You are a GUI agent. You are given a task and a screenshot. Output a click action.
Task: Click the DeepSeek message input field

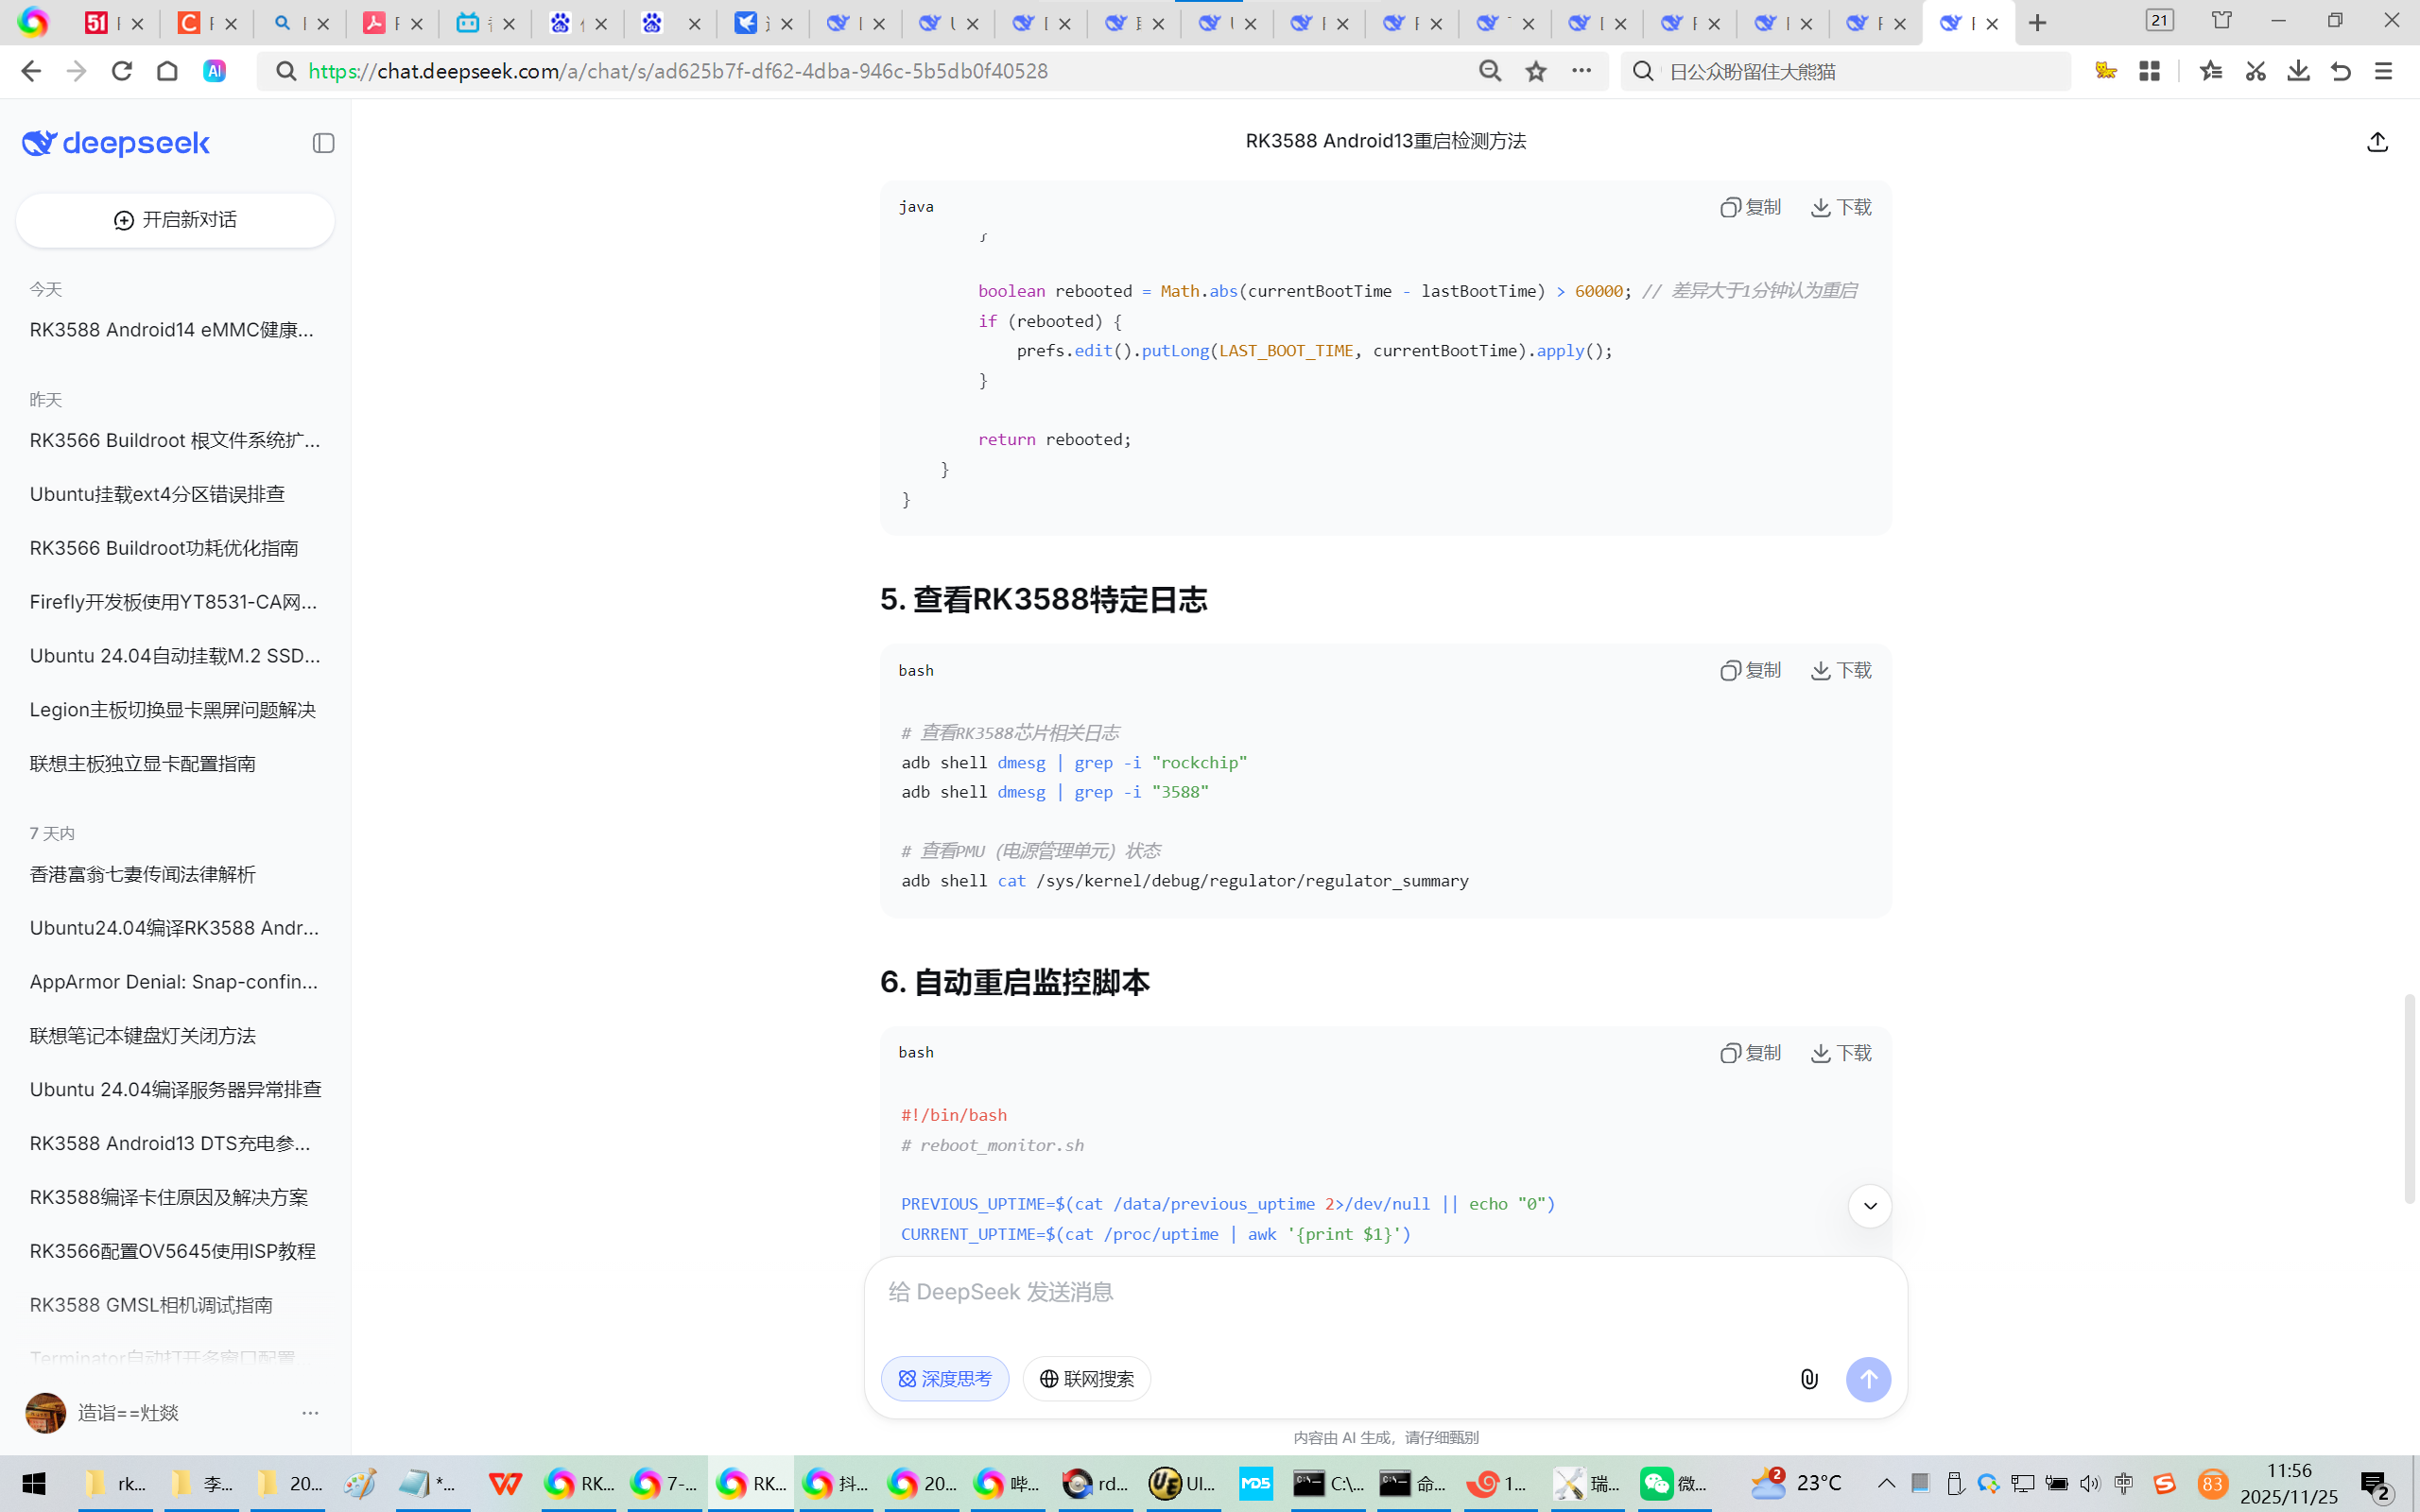tap(1384, 1293)
